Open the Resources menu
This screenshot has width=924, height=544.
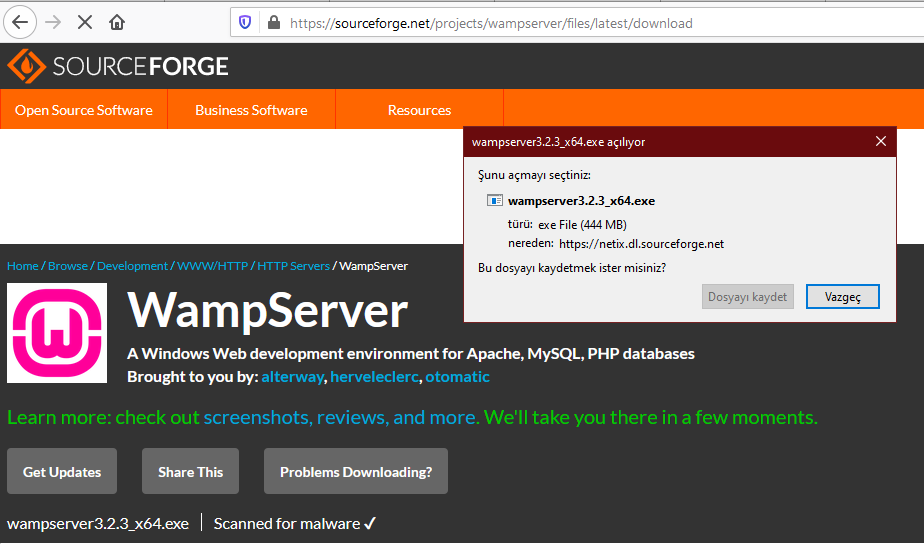click(419, 110)
